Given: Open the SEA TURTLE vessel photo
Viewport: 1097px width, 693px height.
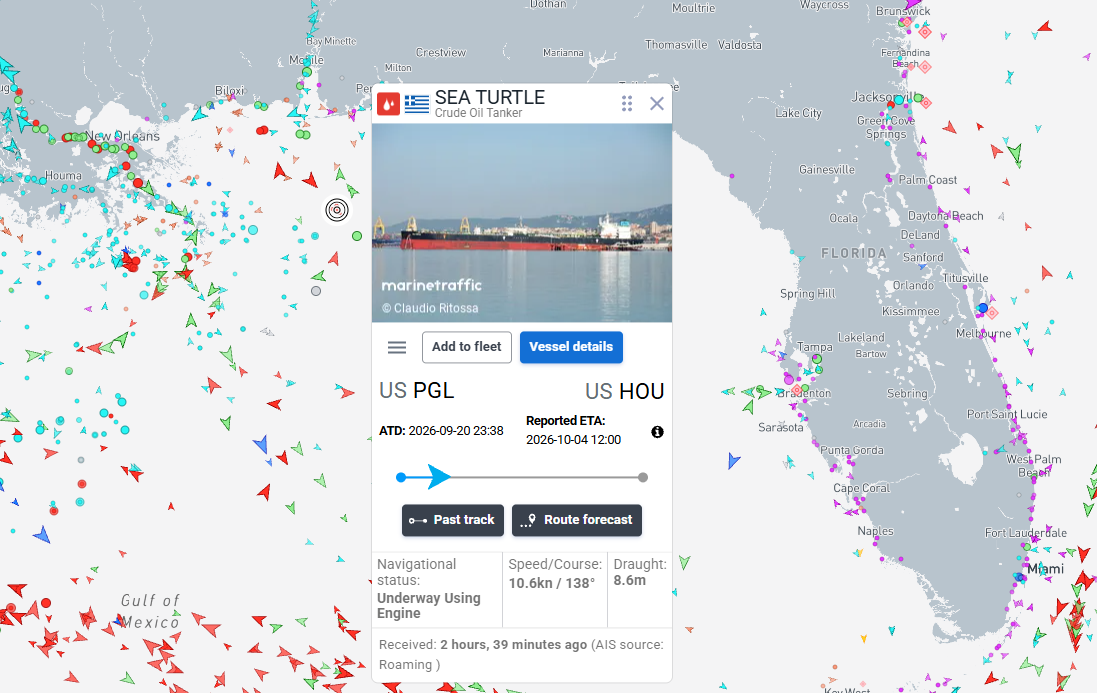Looking at the screenshot, I should [522, 223].
